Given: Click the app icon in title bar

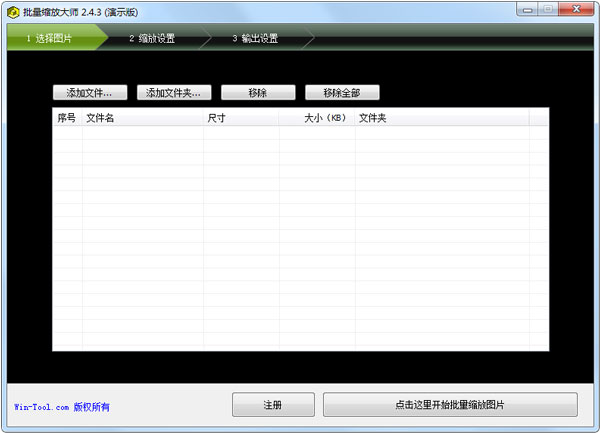Looking at the screenshot, I should coord(13,13).
